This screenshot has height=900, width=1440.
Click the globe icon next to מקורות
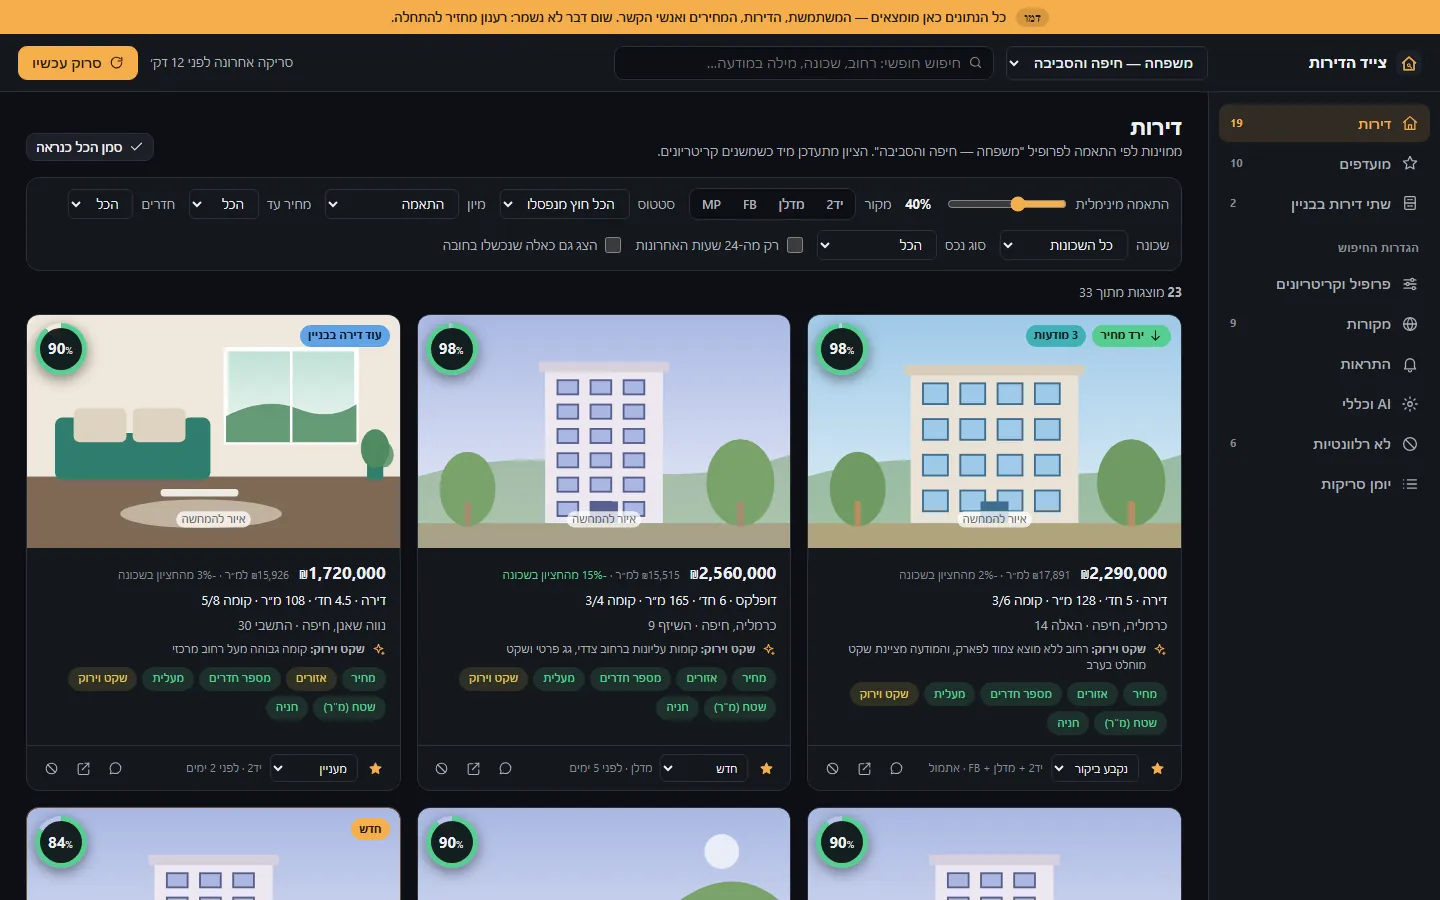[1410, 324]
